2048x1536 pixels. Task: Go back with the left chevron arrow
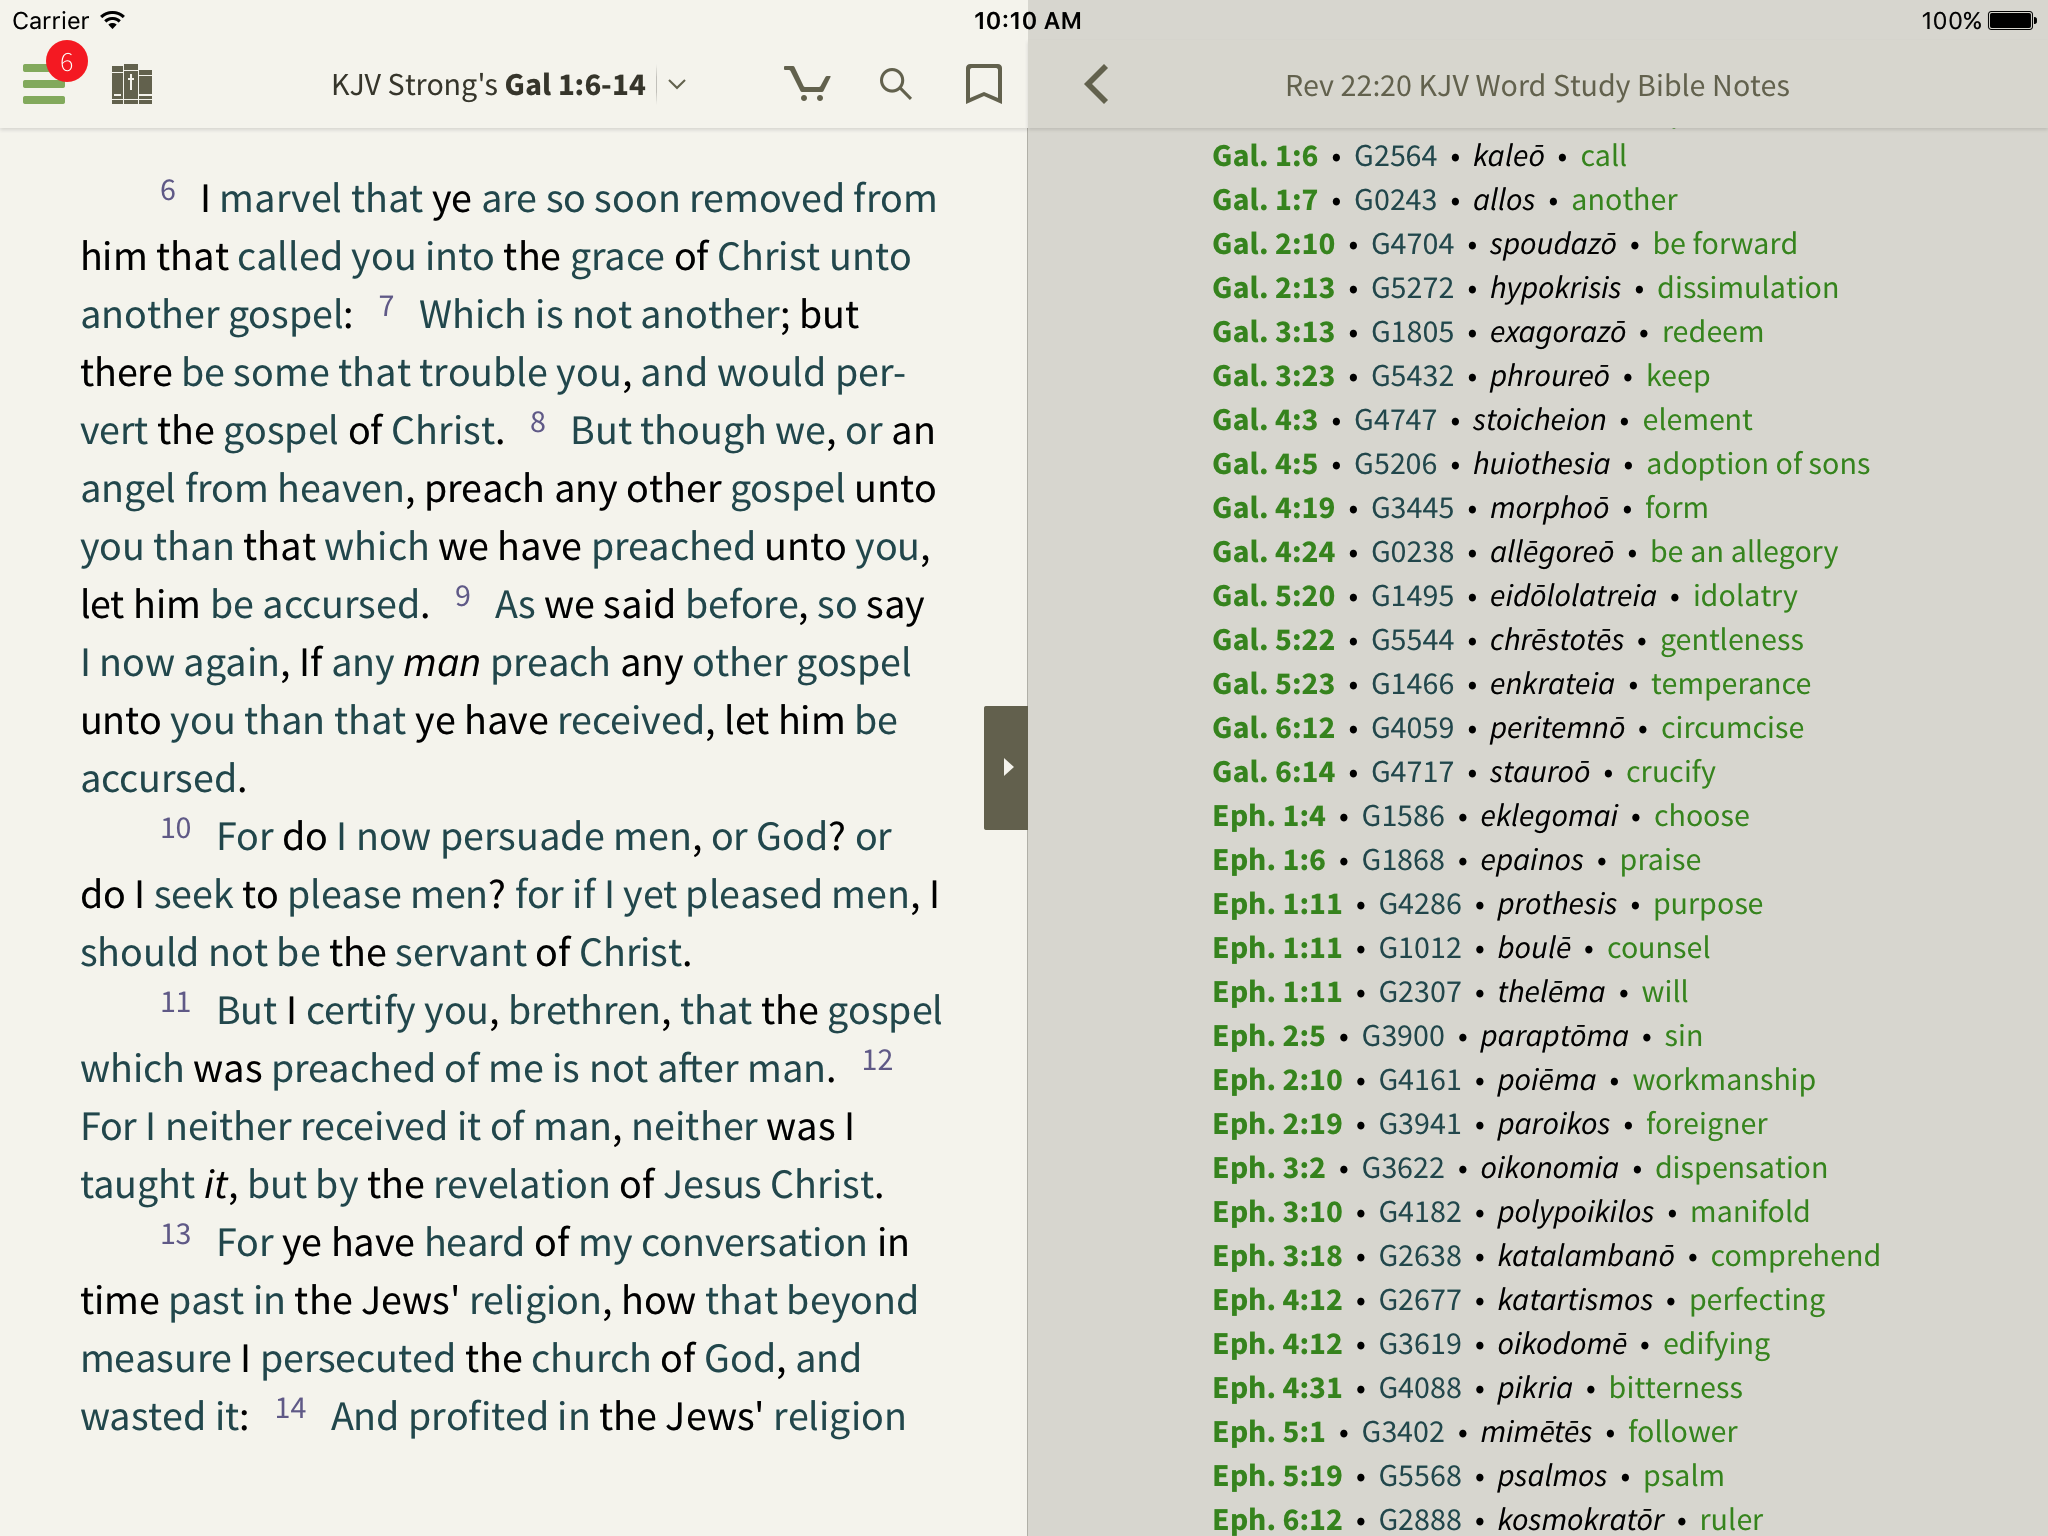tap(1097, 84)
